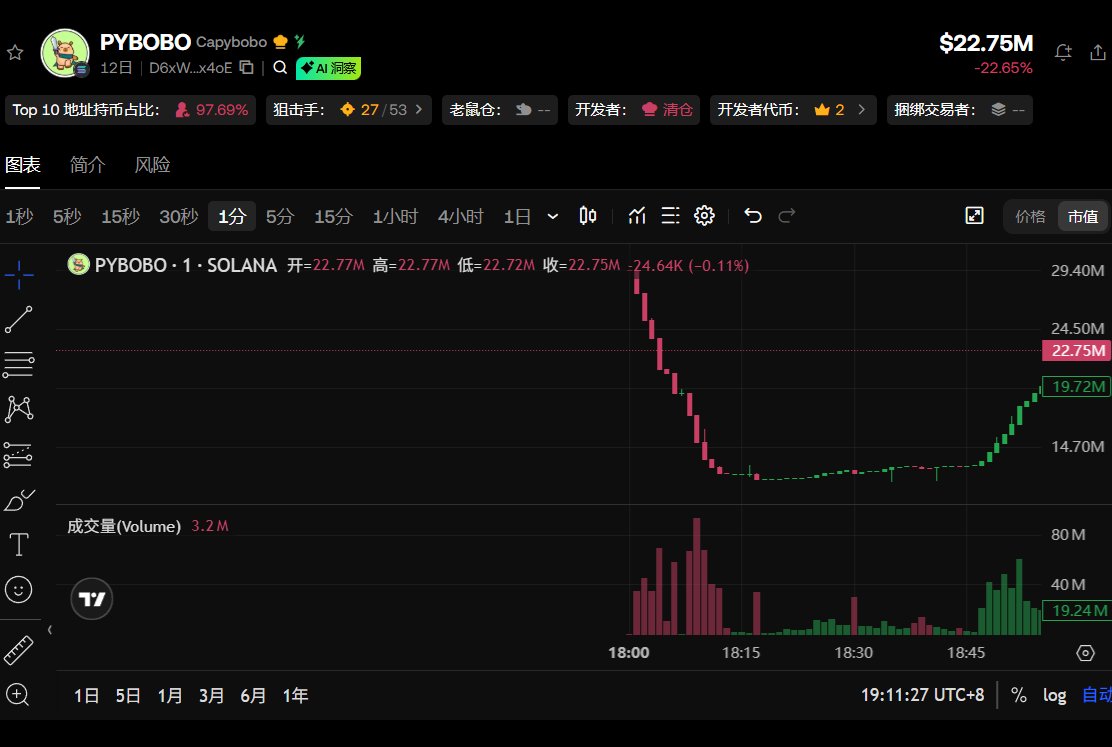Image resolution: width=1112 pixels, height=747 pixels.
Task: Set chart range to 1日
Action: [87, 696]
